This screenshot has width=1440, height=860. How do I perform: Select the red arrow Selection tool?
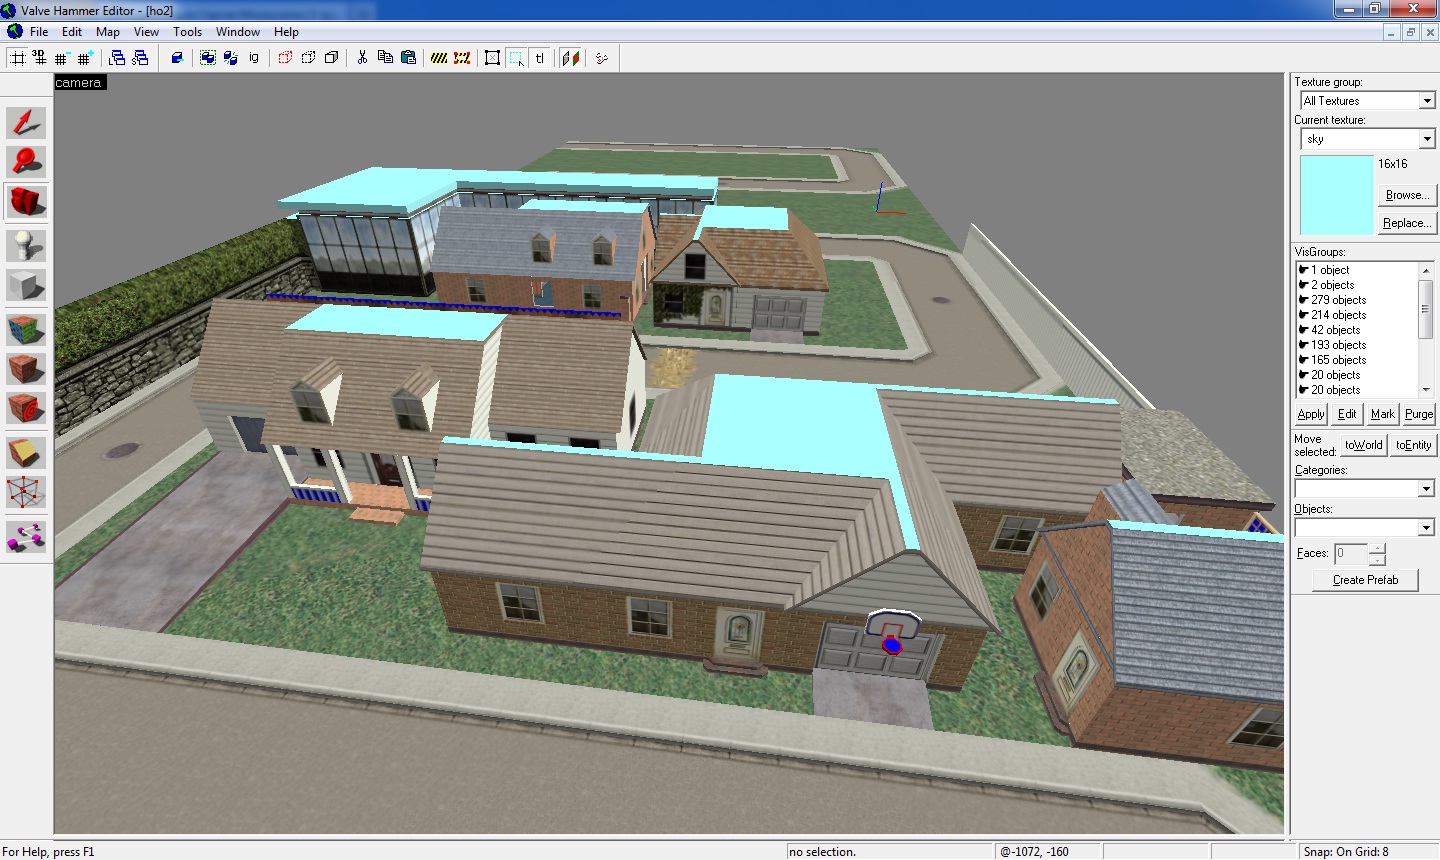point(26,123)
